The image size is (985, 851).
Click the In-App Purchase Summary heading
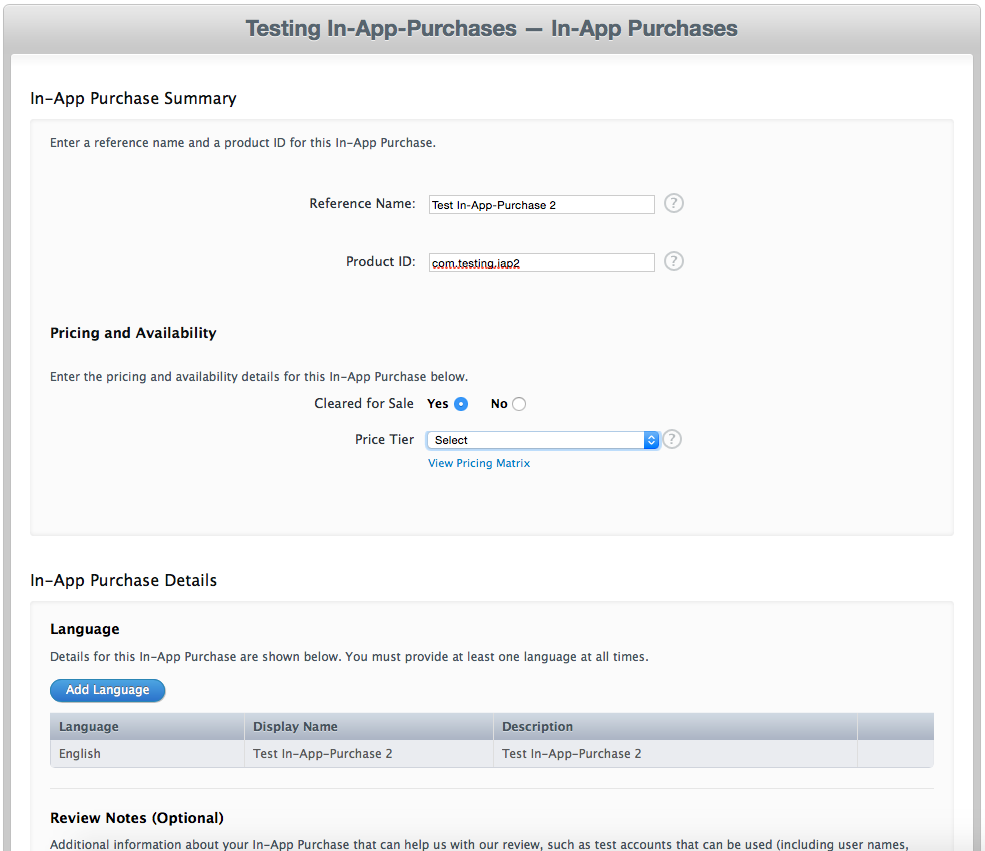click(x=133, y=99)
